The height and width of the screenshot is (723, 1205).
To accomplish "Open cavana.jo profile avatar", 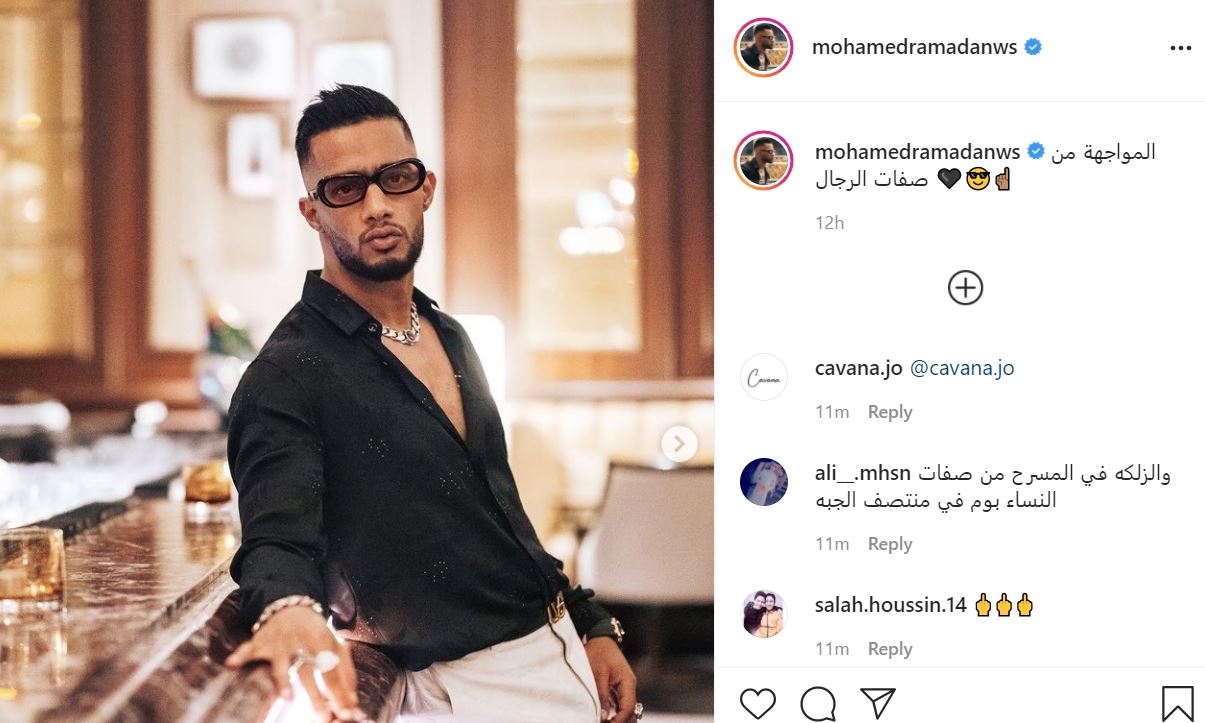I will pos(764,377).
